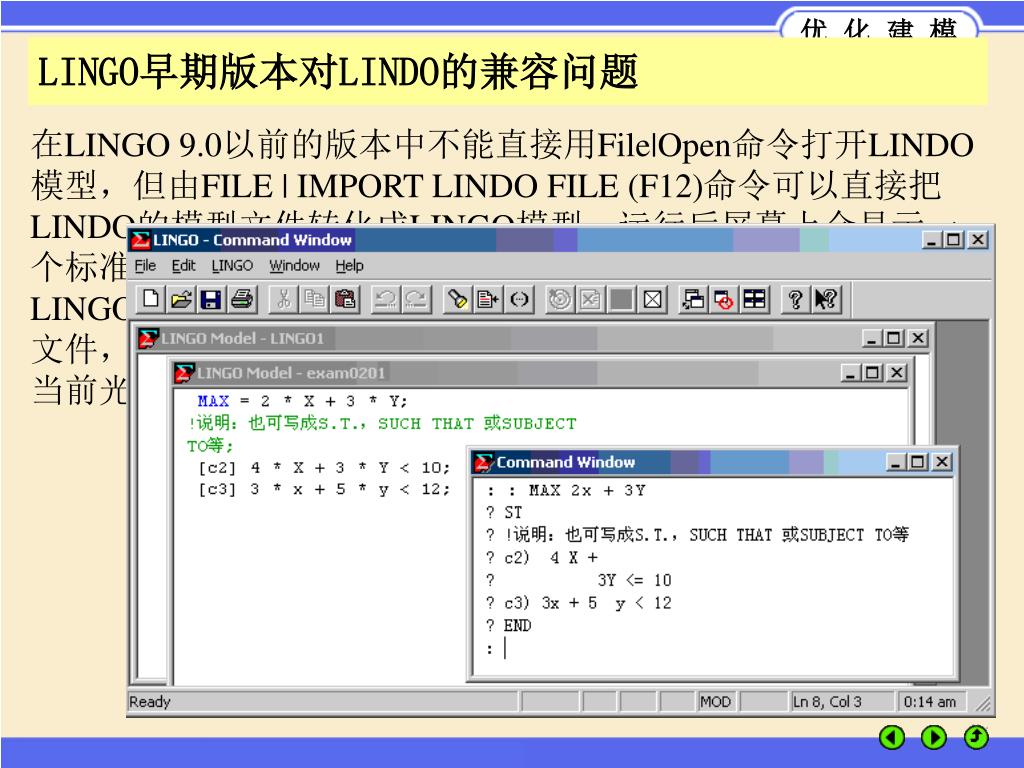
Task: Click the Solve bullseye icon
Action: [x=560, y=300]
